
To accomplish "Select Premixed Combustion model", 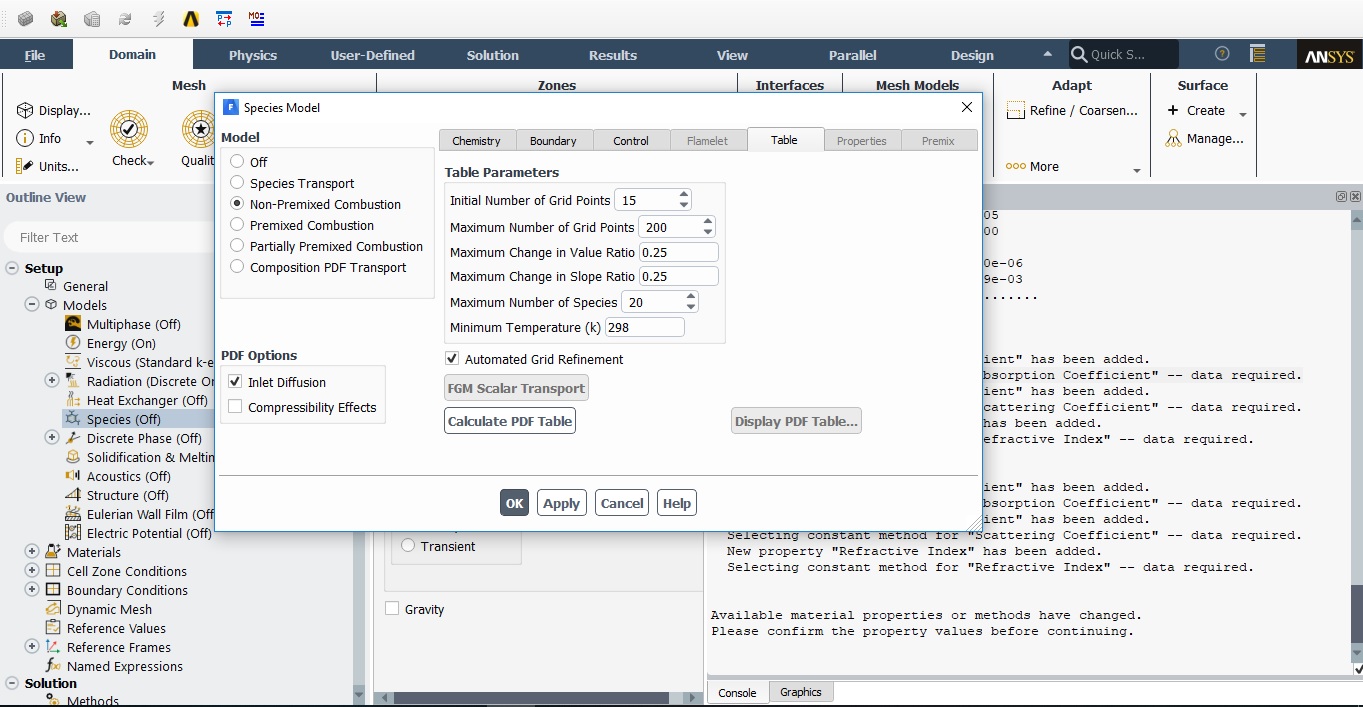I will [237, 224].
